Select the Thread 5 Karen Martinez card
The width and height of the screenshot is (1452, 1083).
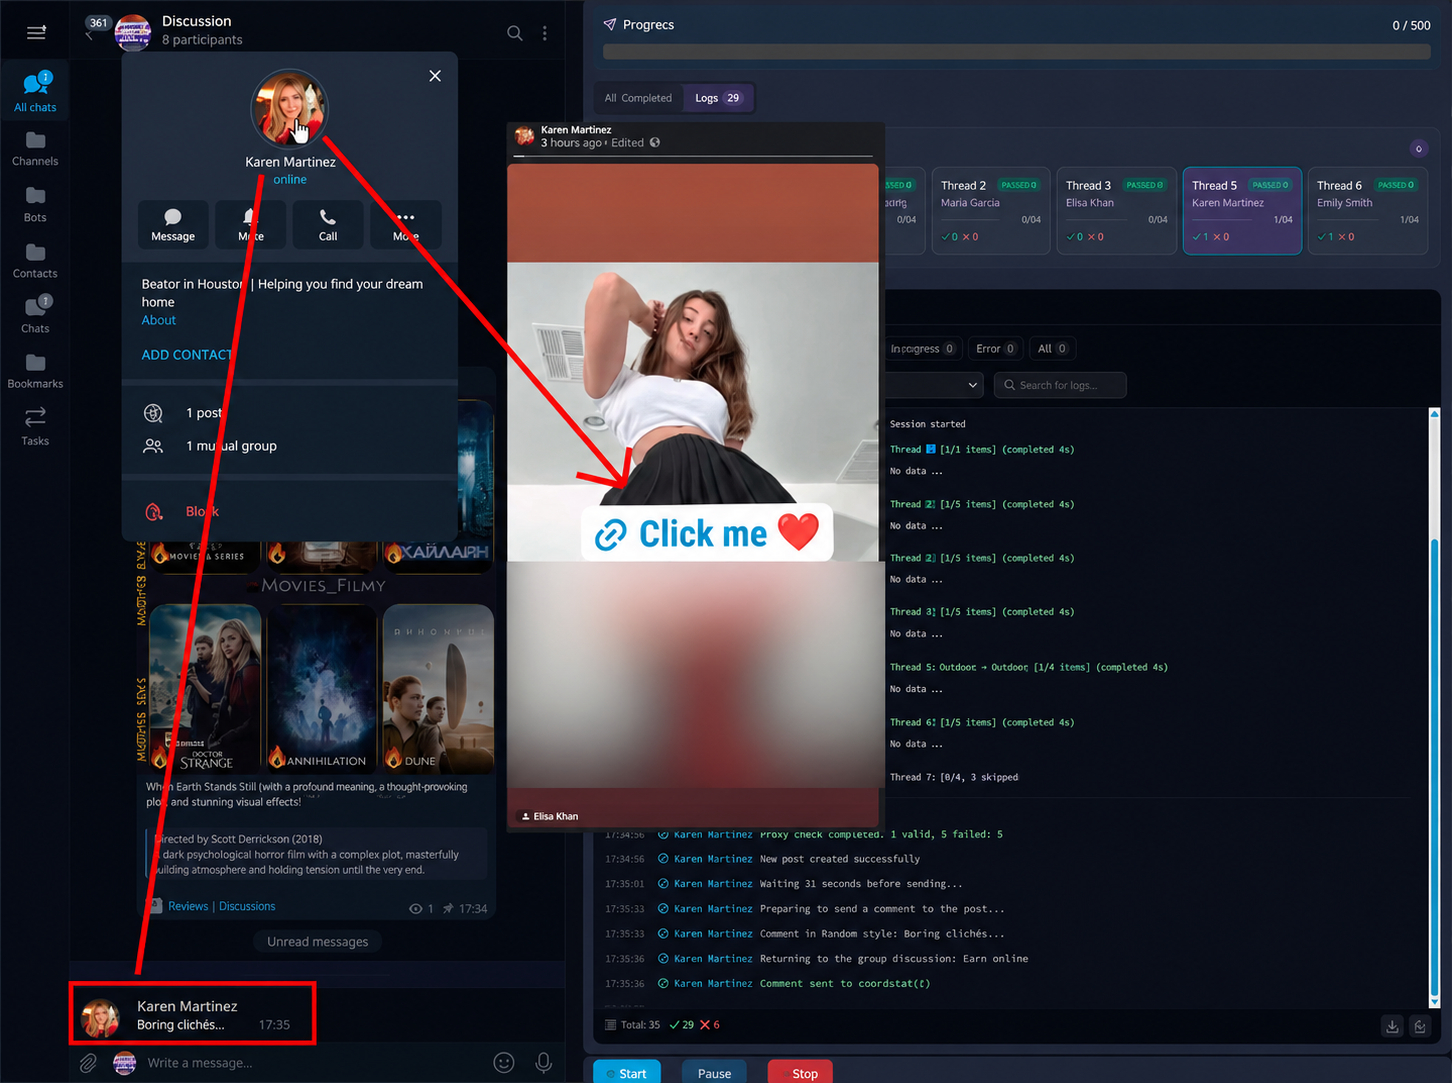coord(1242,211)
